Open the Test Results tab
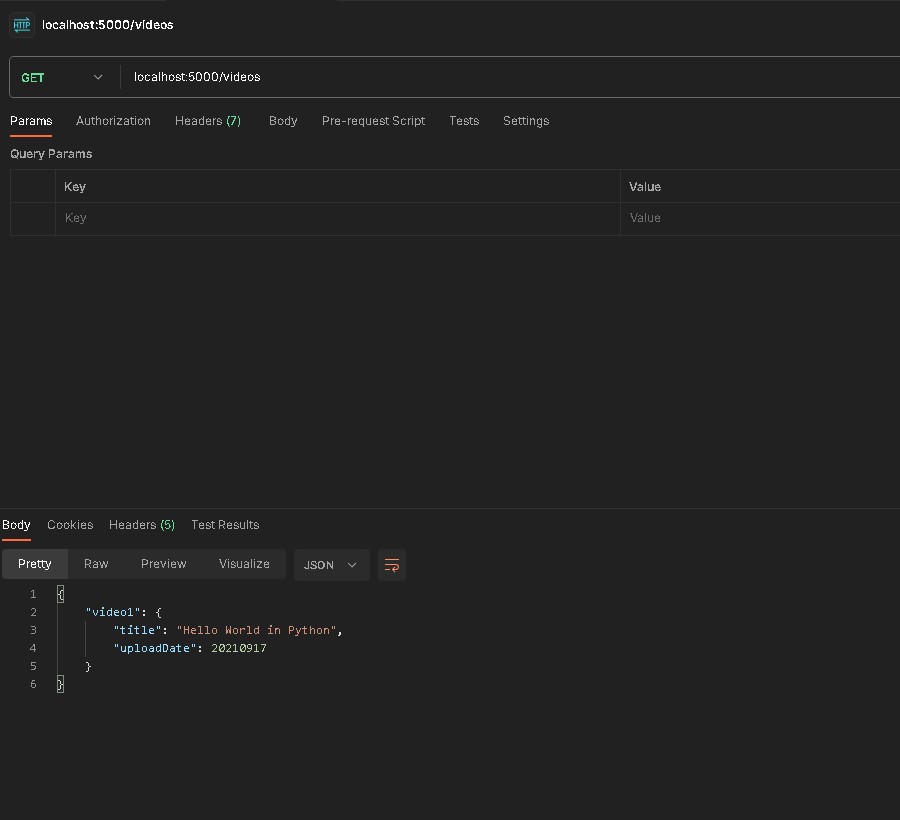900x820 pixels. pyautogui.click(x=225, y=525)
